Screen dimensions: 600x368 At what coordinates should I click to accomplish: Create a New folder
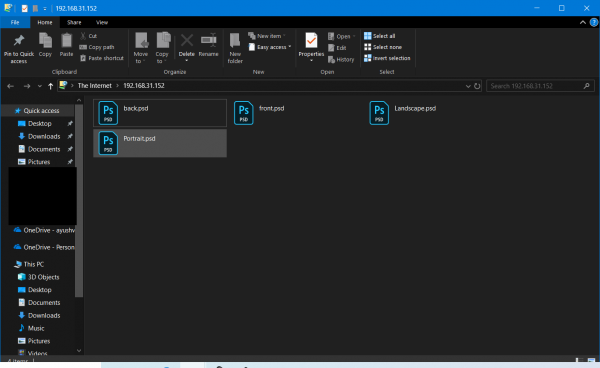point(235,48)
